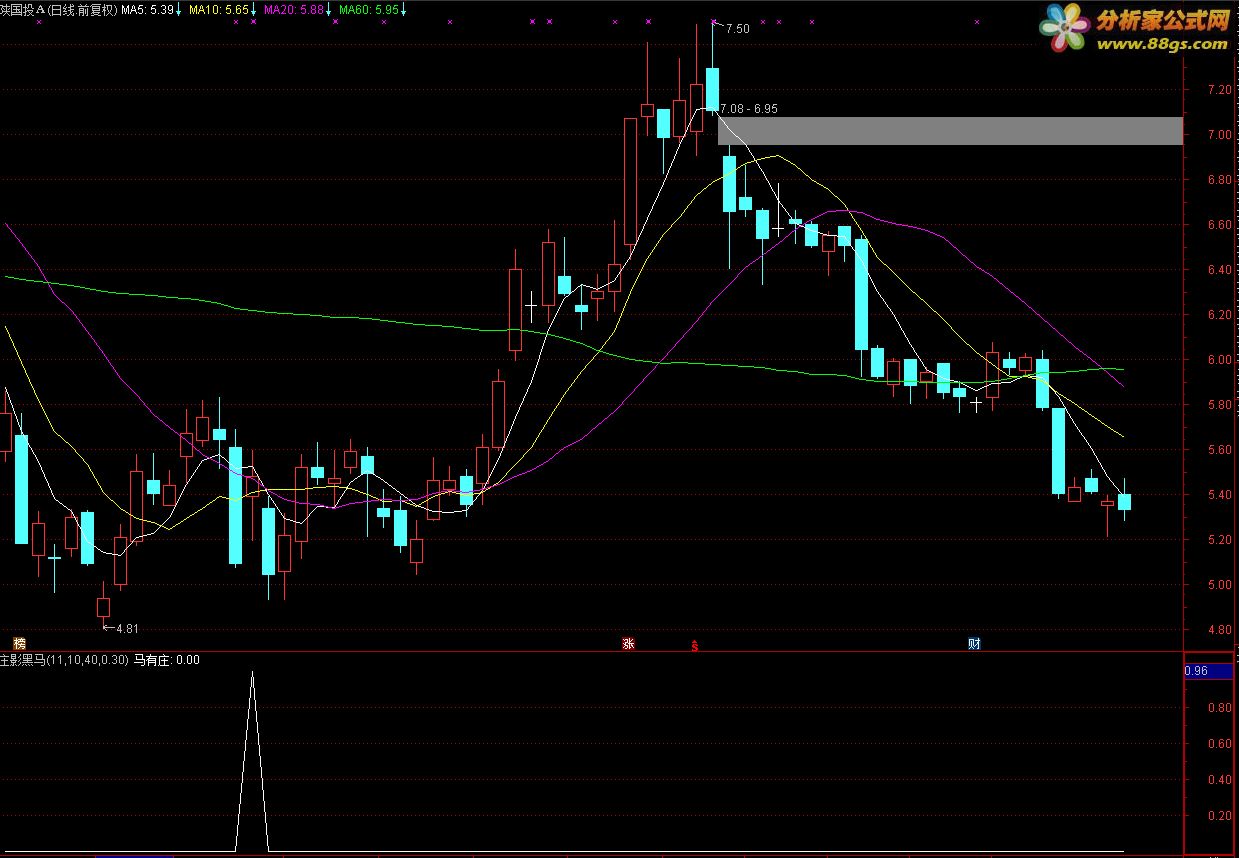This screenshot has width=1239, height=858.
Task: Click the 4.81 low price label
Action: click(127, 628)
